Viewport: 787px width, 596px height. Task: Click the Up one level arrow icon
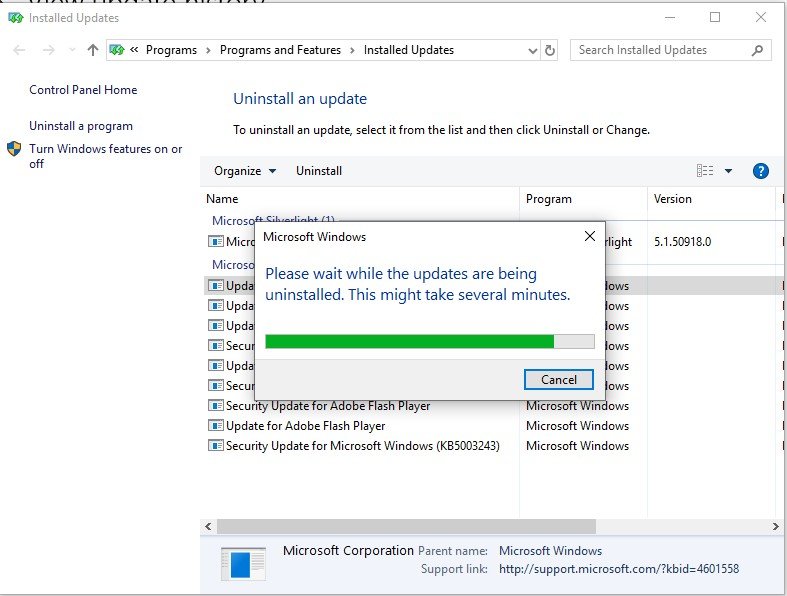[93, 50]
